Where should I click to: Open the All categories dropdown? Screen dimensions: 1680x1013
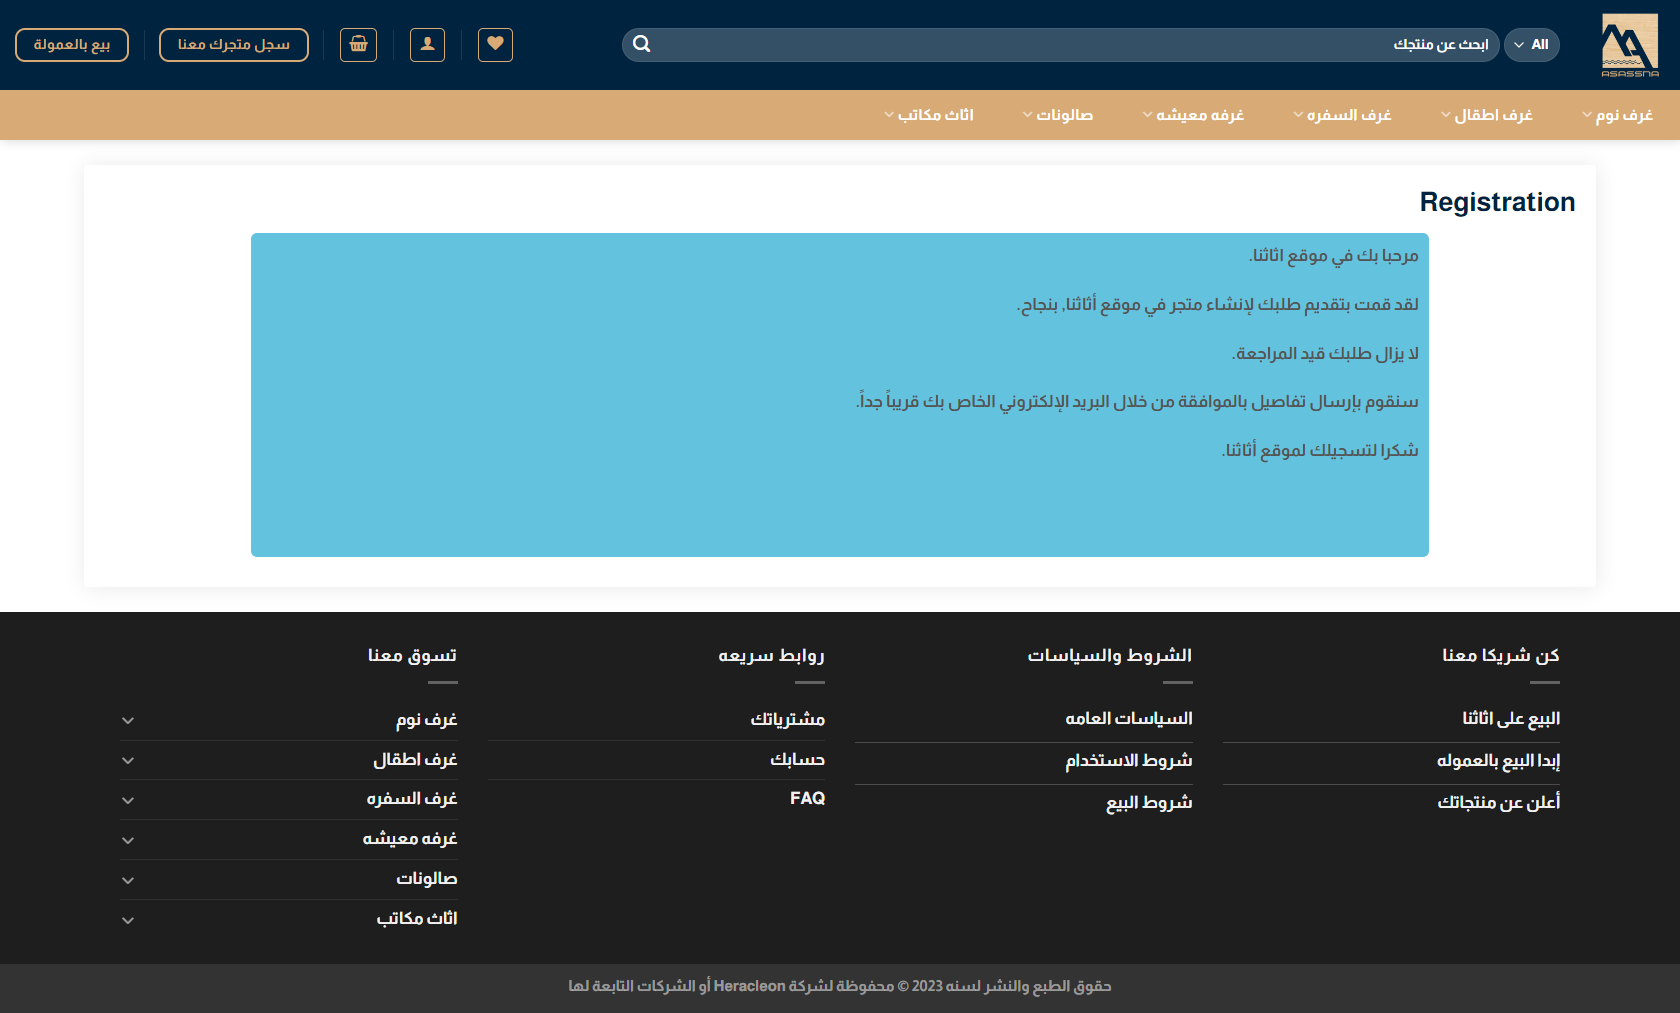click(x=1531, y=45)
